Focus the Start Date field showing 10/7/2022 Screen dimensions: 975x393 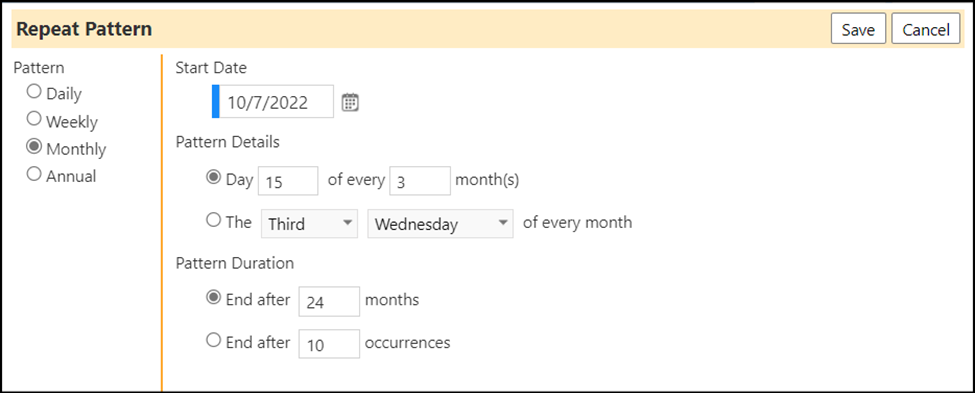click(273, 101)
